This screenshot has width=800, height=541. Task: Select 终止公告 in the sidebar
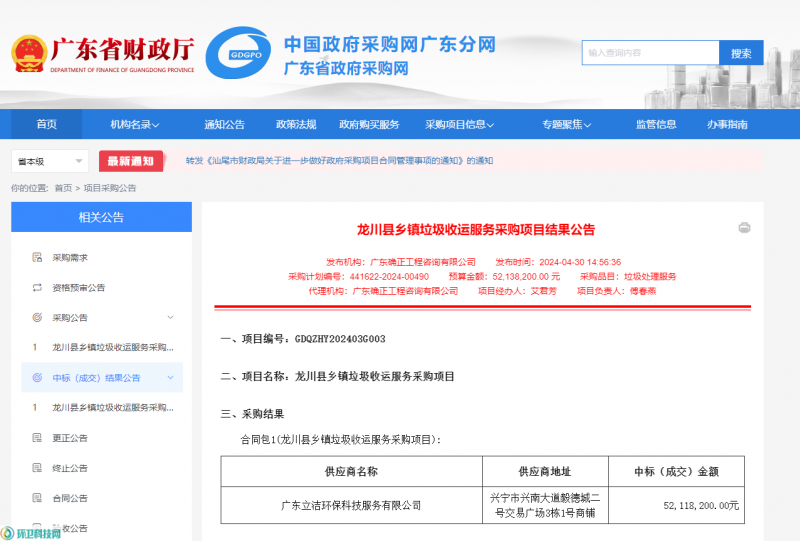[70, 468]
